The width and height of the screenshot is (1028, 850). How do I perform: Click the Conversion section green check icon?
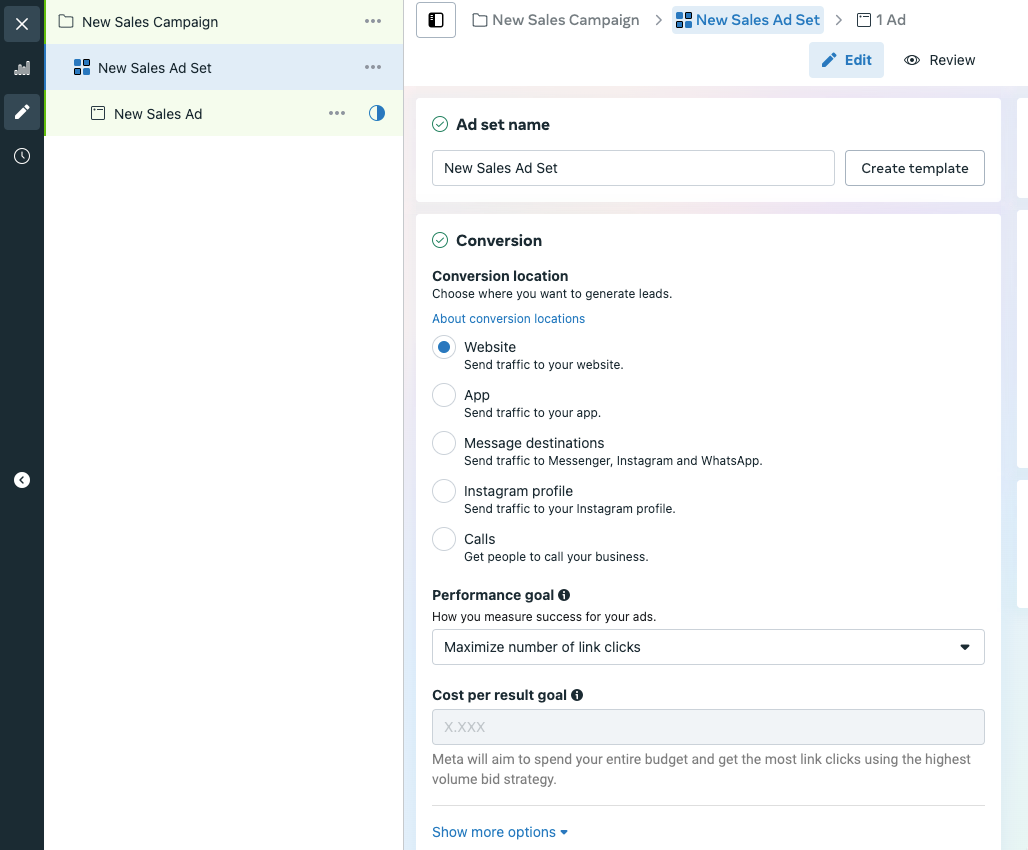[x=440, y=240]
